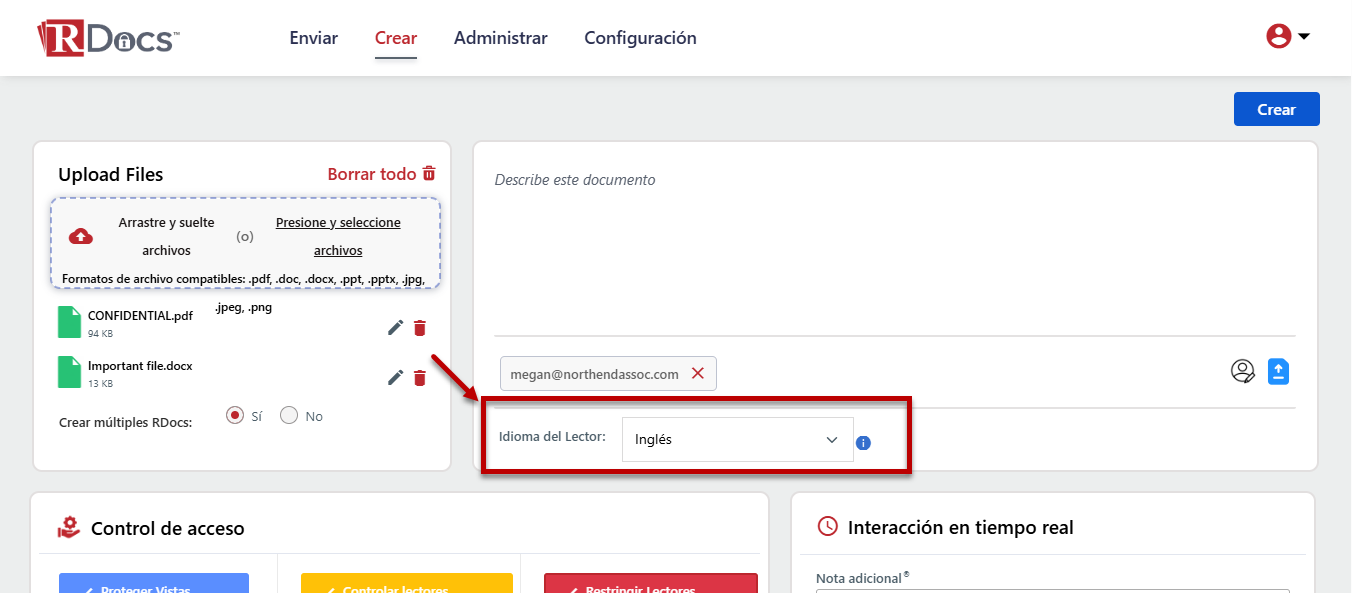The height and width of the screenshot is (593, 1352).
Task: Delete the Important file.docx file
Action: [420, 377]
